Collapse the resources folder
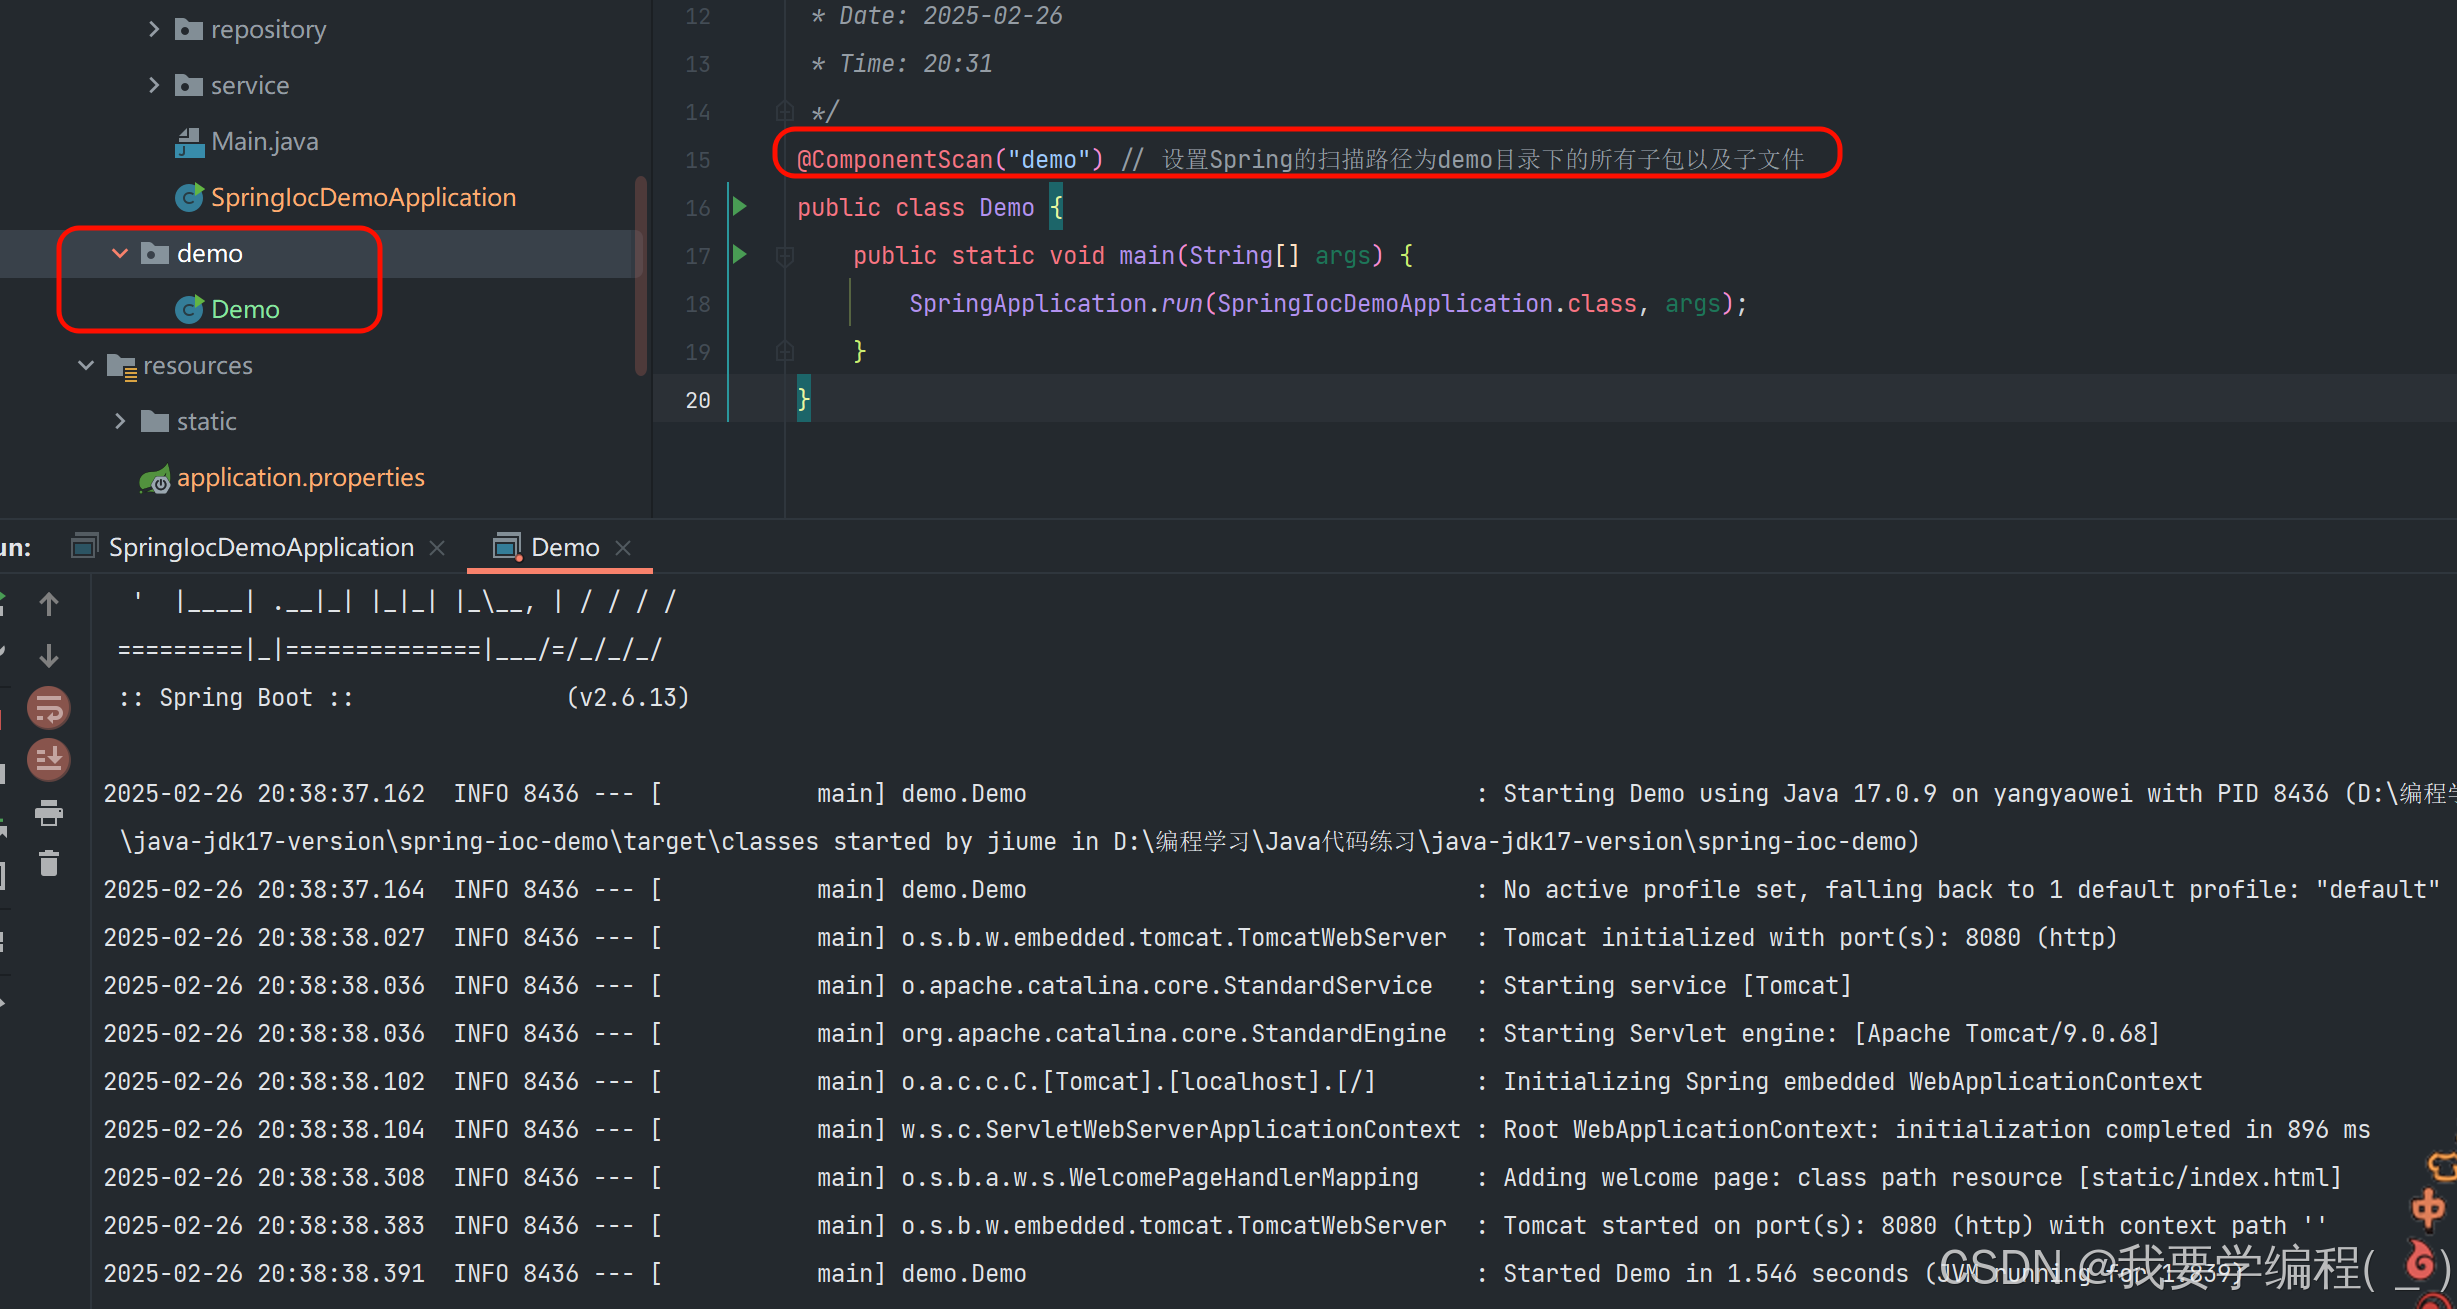The image size is (2457, 1309). coord(86,365)
